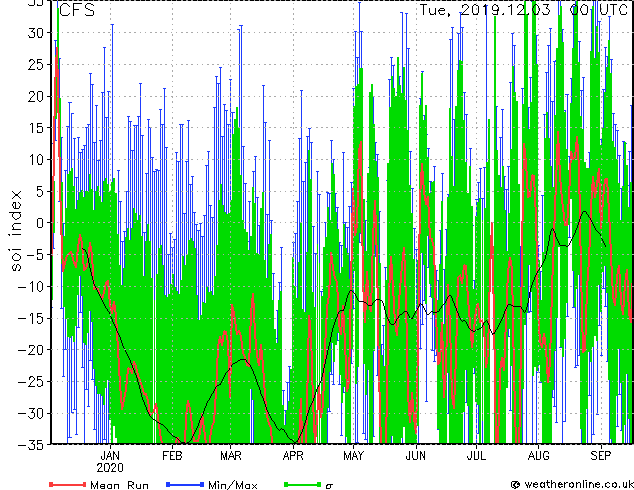Click the SEP x-axis month label
The width and height of the screenshot is (634, 490).
pyautogui.click(x=601, y=456)
